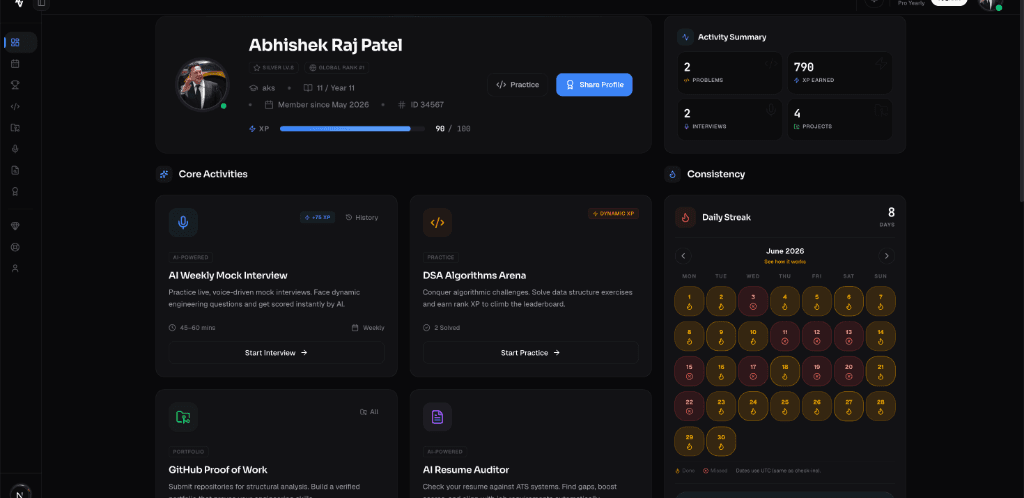Click the 'Member since May 2026' text
1024x498 pixels.
(323, 104)
